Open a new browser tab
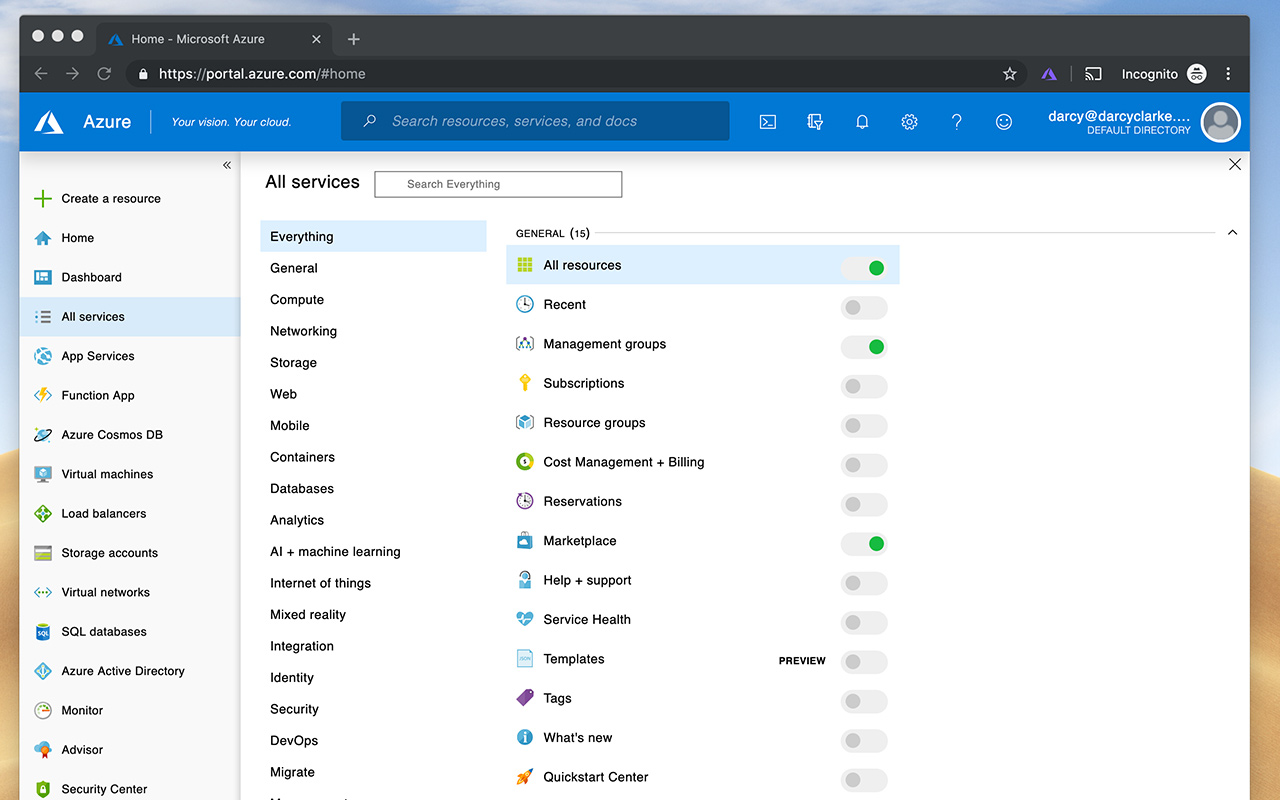Image resolution: width=1280 pixels, height=800 pixels. coord(353,39)
